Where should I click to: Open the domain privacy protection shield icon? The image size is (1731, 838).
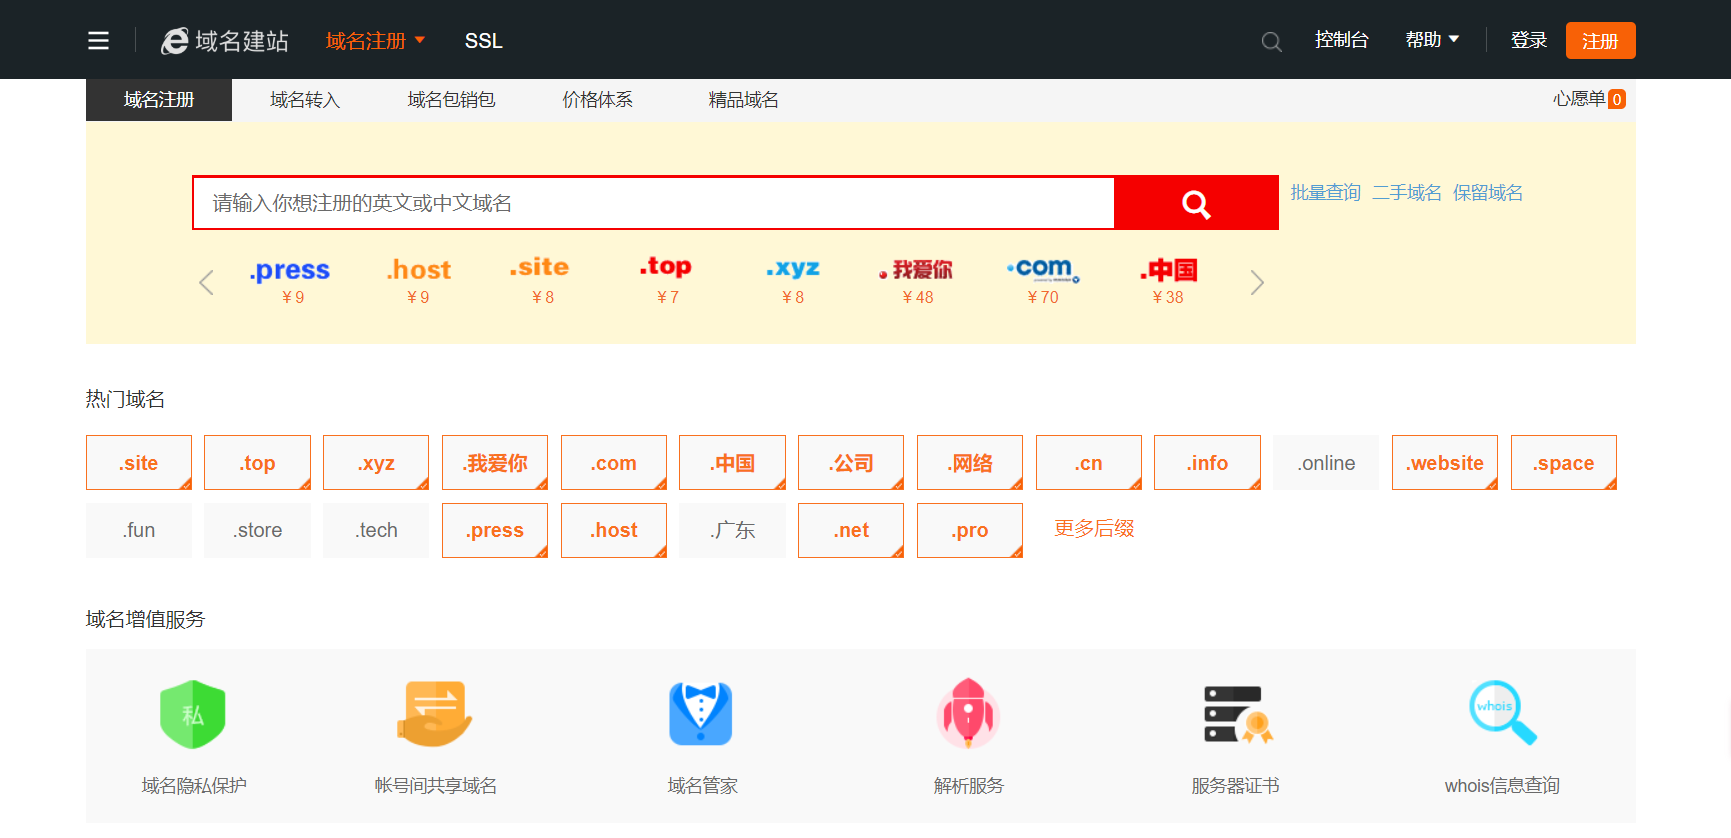click(x=193, y=714)
